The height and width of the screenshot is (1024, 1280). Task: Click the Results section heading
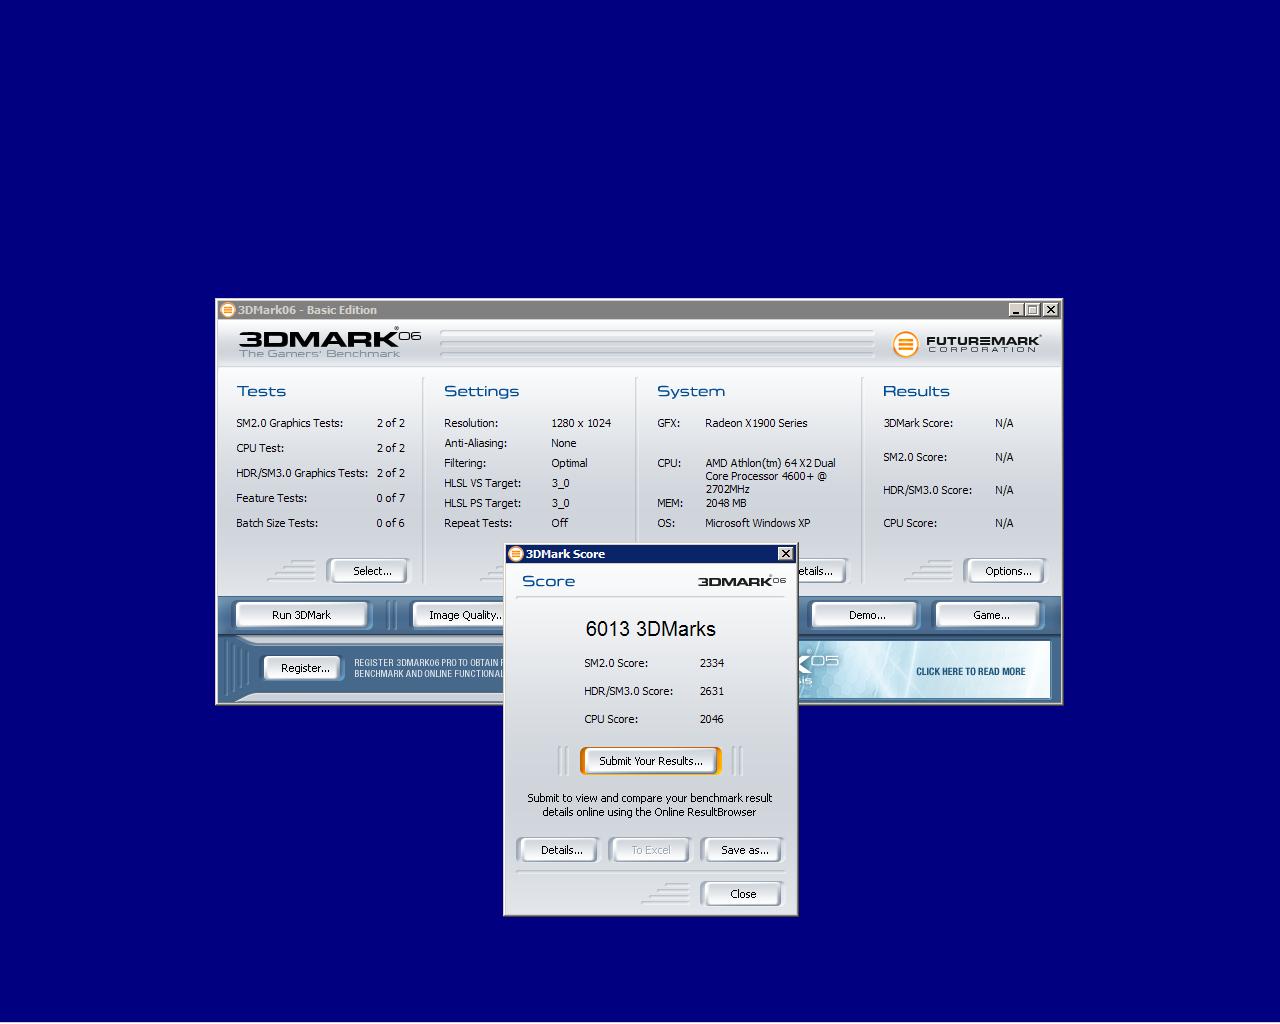coord(916,391)
